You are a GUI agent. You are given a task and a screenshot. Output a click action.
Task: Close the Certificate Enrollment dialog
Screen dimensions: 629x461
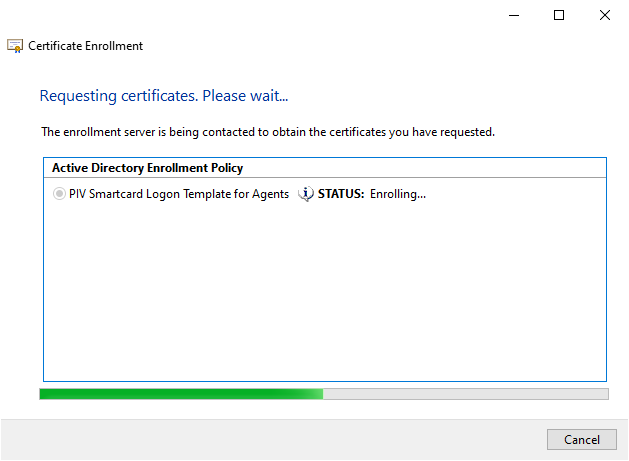point(604,15)
